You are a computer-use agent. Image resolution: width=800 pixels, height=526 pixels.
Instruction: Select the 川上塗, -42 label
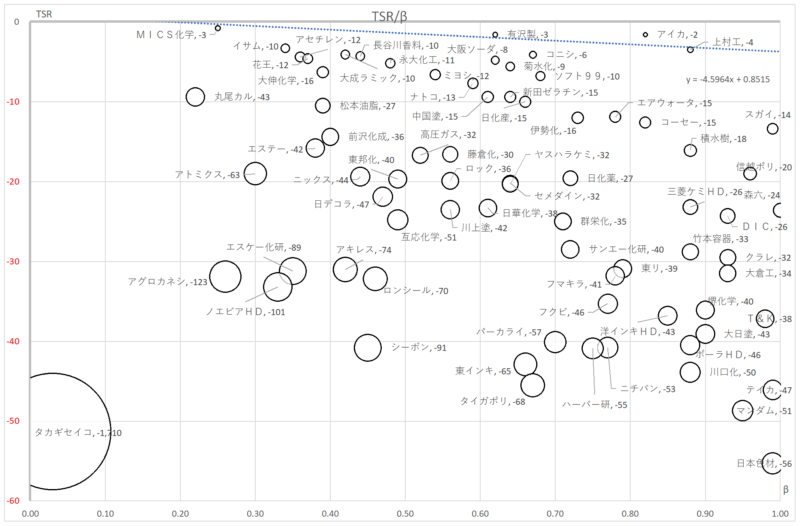484,228
